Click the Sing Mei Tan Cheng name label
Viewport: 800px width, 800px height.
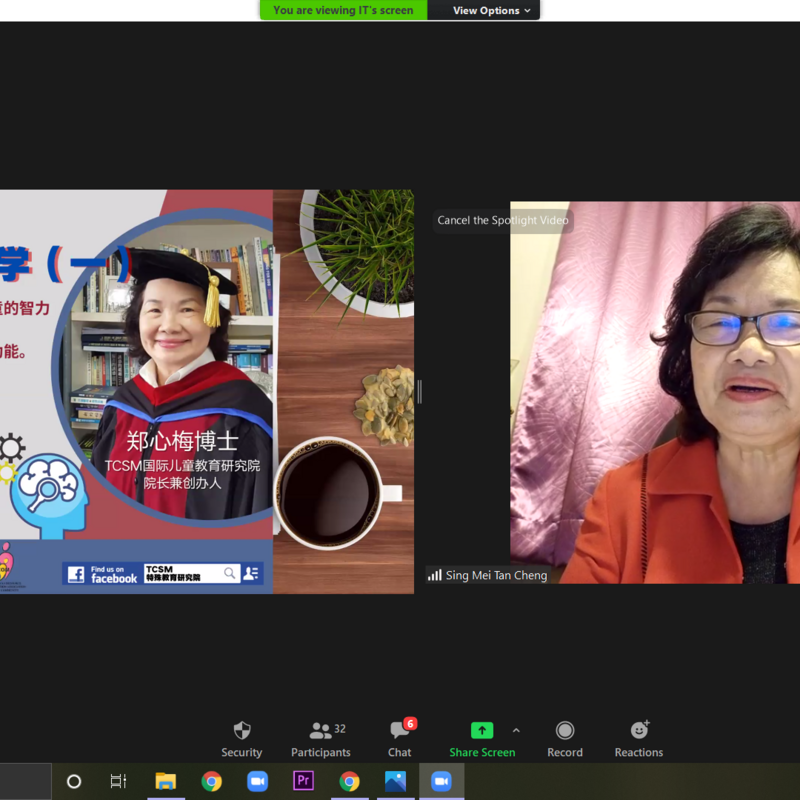[x=496, y=575]
